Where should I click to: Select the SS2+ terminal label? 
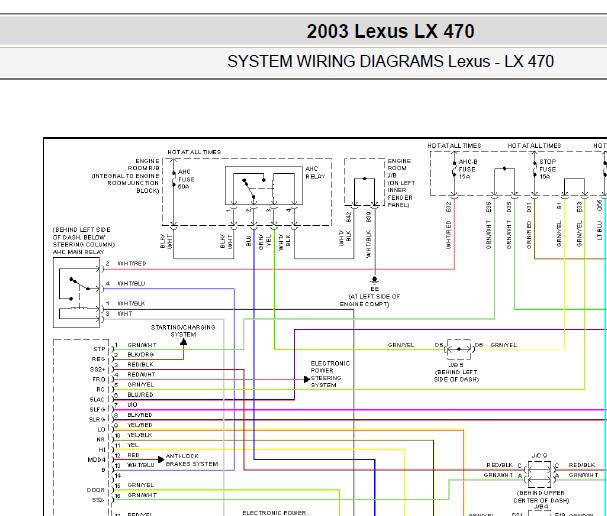(98, 369)
